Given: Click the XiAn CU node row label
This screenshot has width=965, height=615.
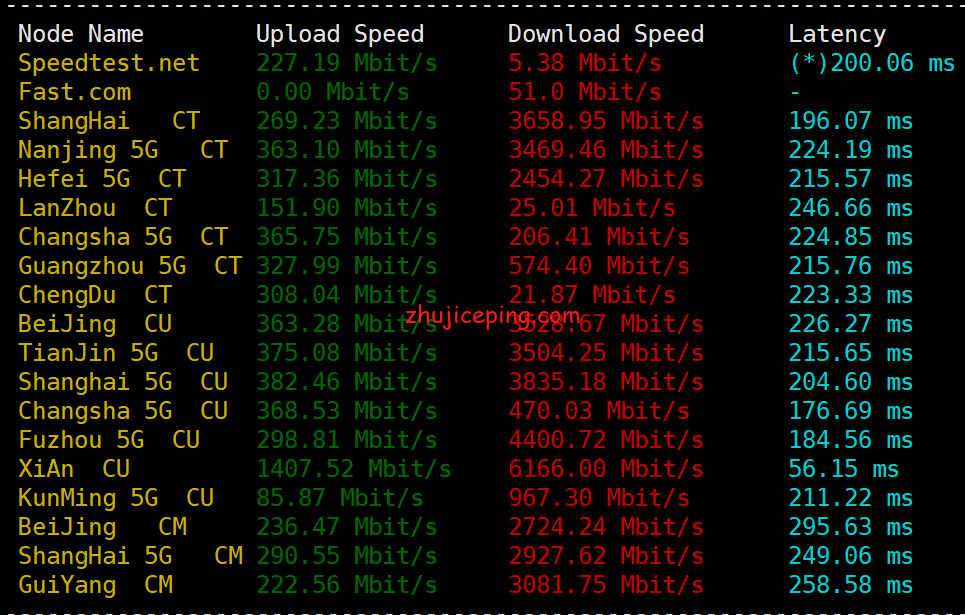Looking at the screenshot, I should click(74, 469).
